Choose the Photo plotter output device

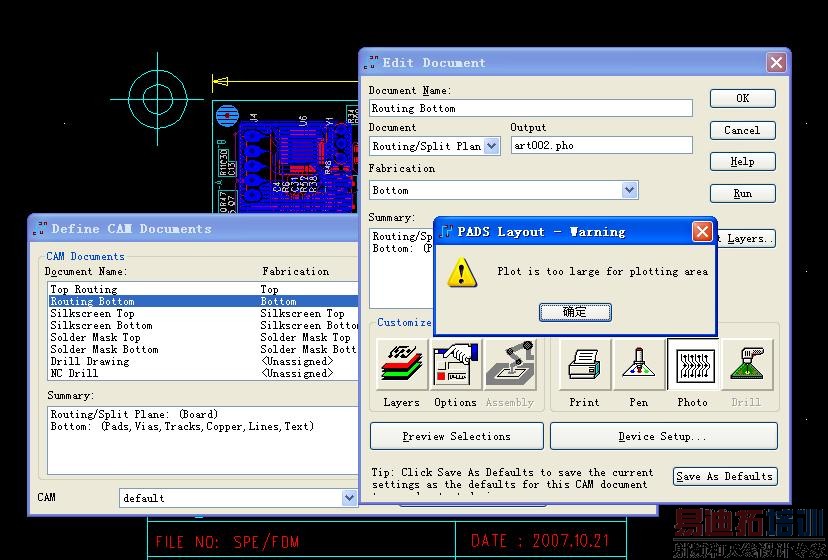click(x=693, y=366)
